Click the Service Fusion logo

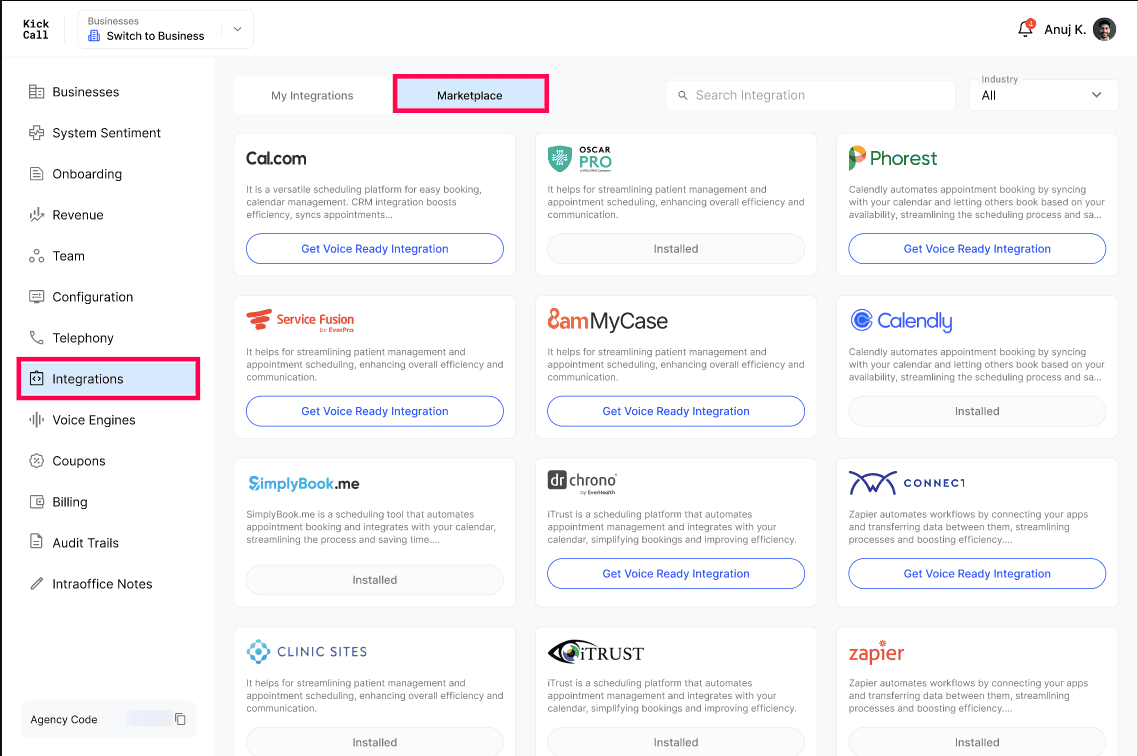click(300, 320)
